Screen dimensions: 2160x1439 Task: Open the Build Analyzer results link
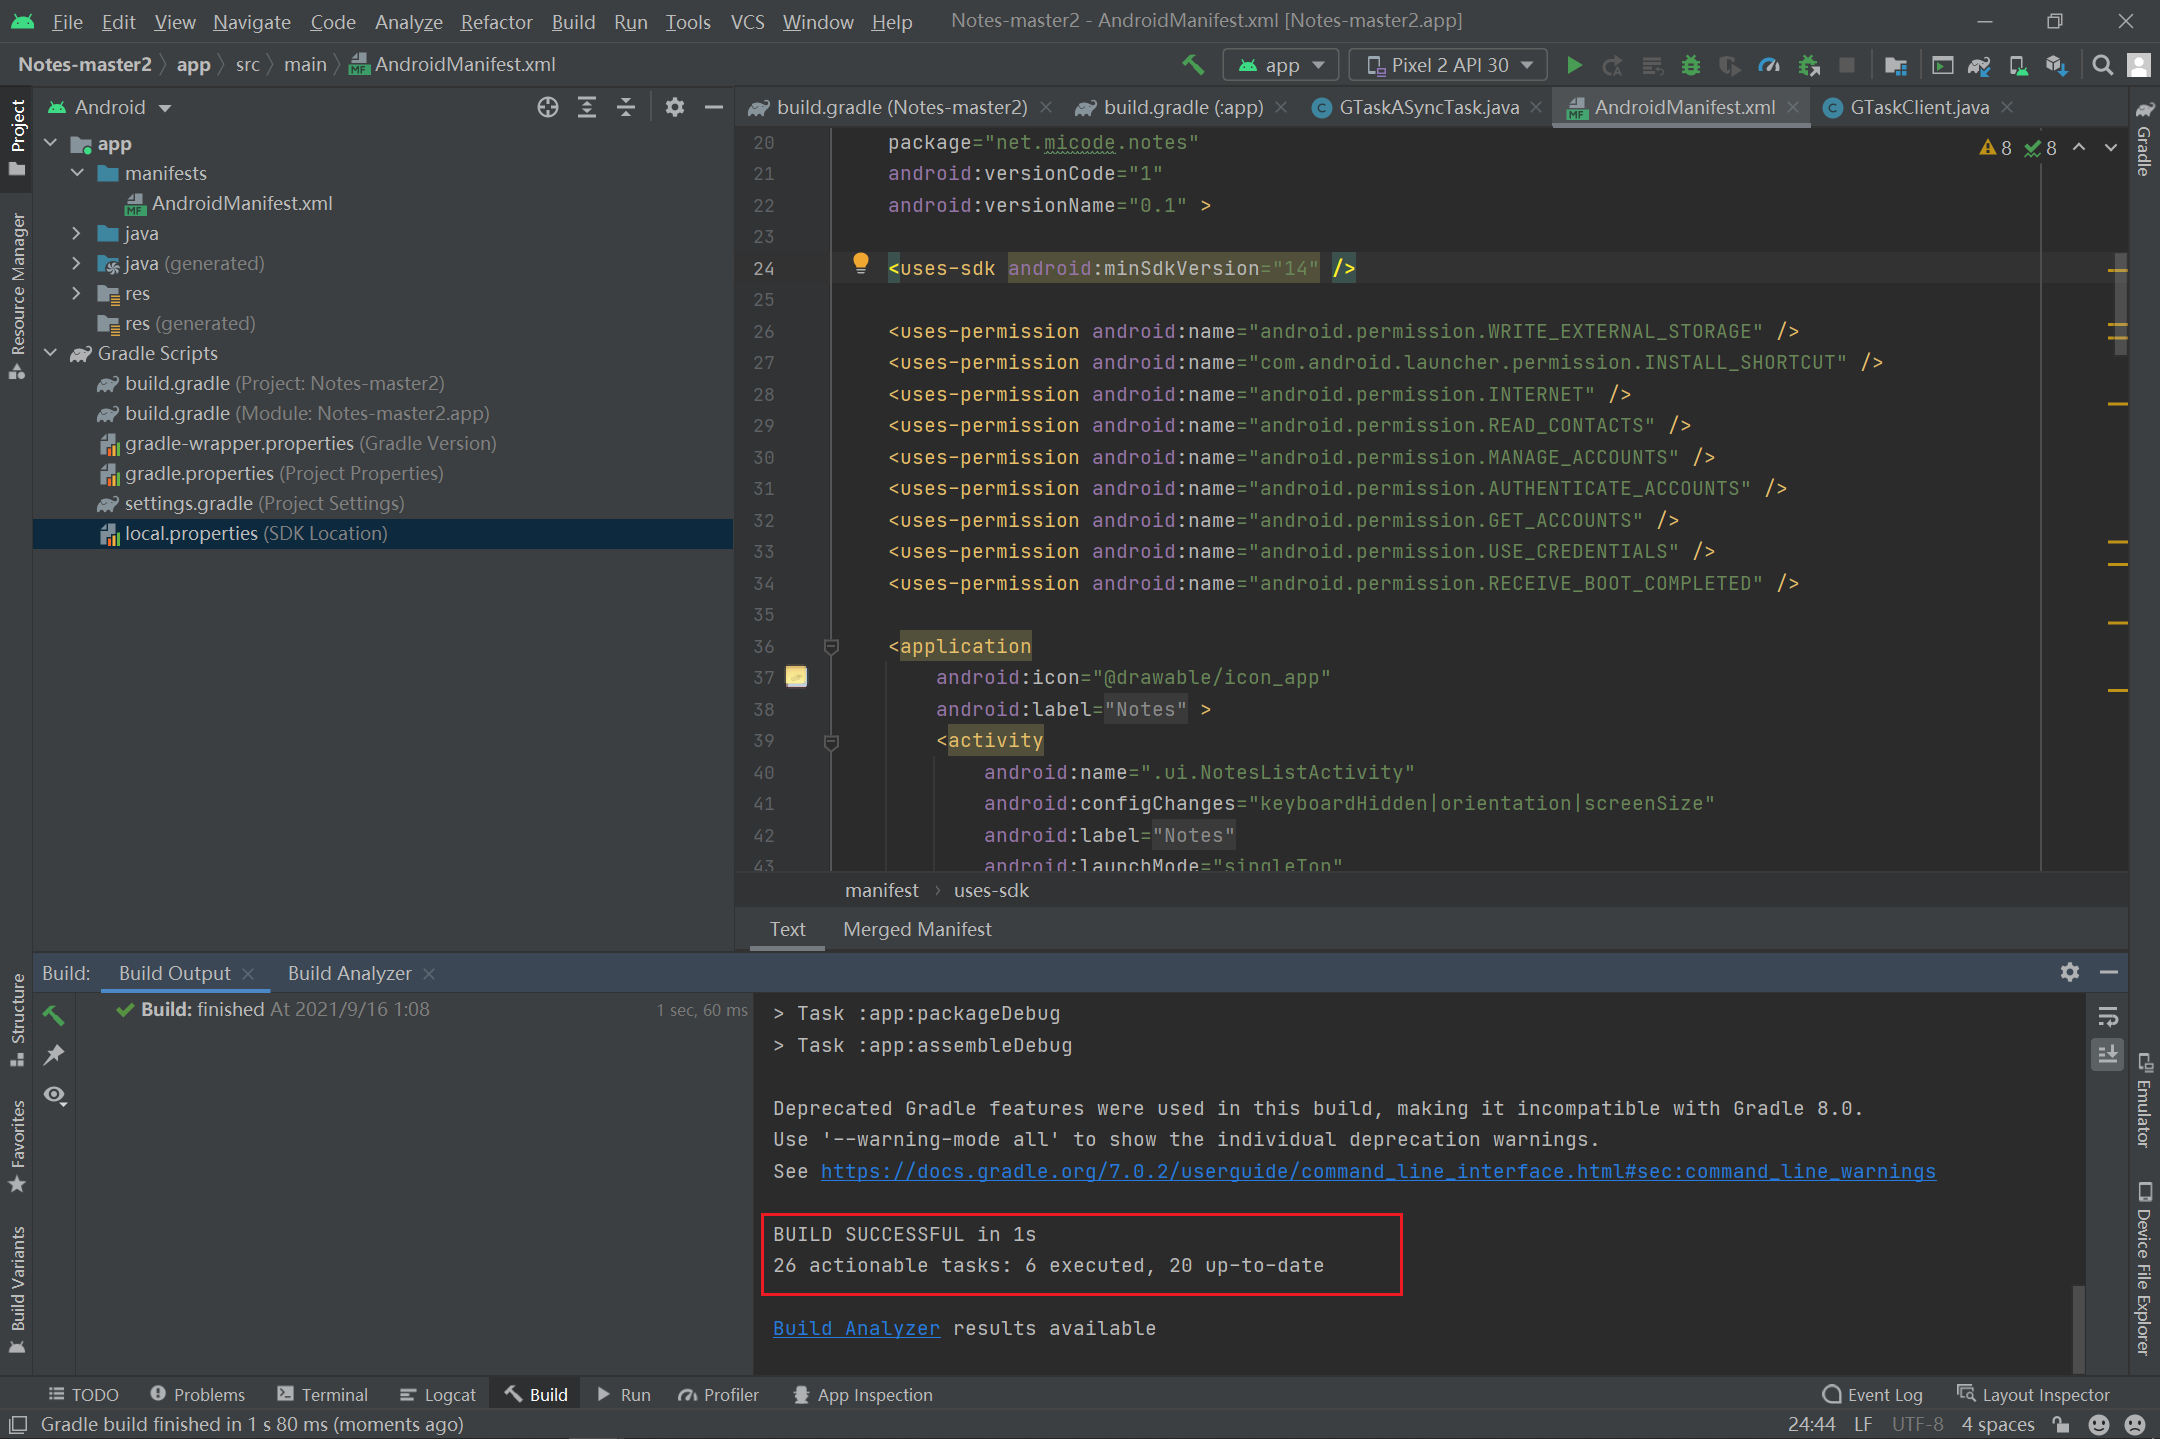coord(856,1328)
